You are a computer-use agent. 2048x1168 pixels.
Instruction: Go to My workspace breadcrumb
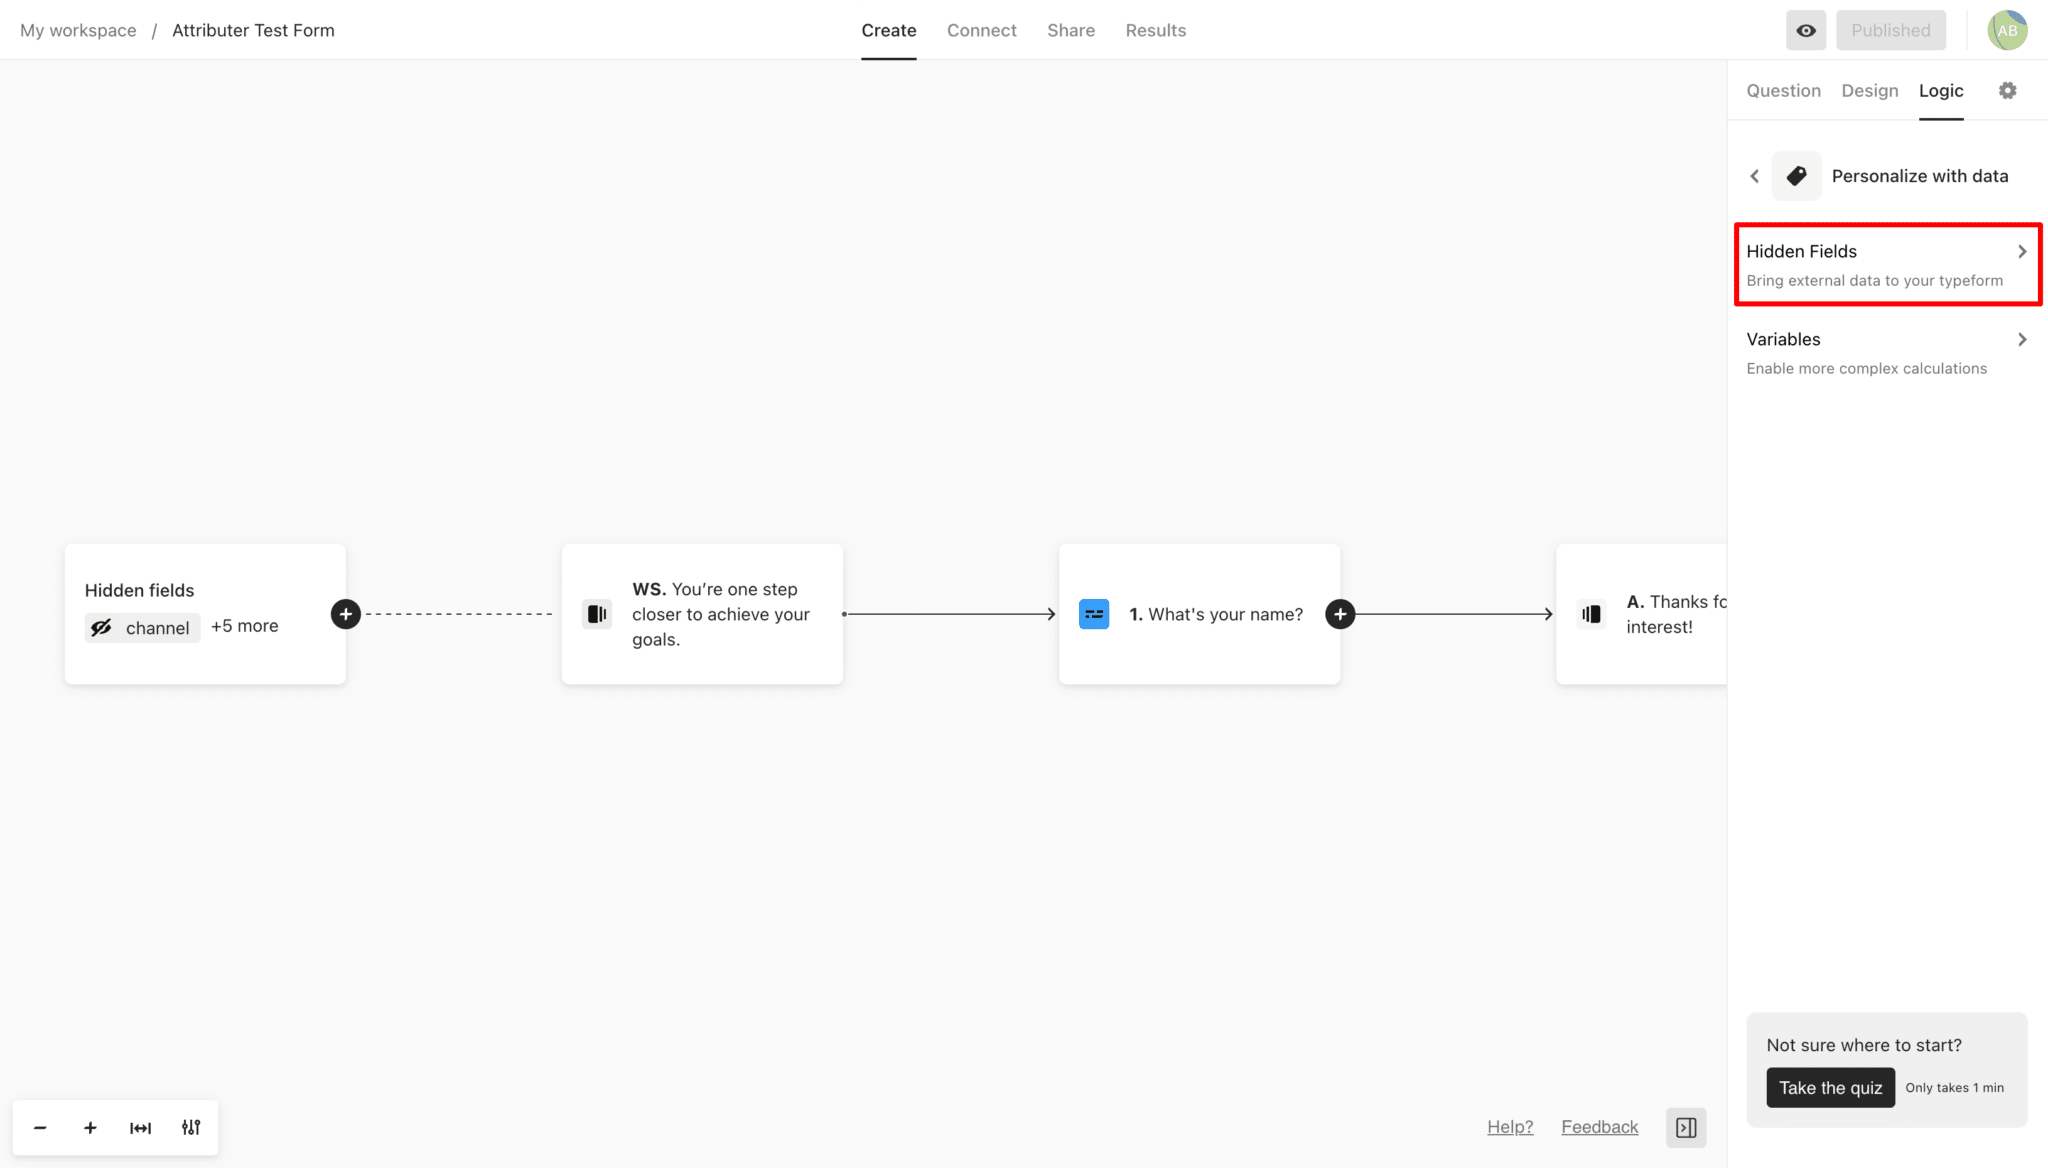point(78,30)
